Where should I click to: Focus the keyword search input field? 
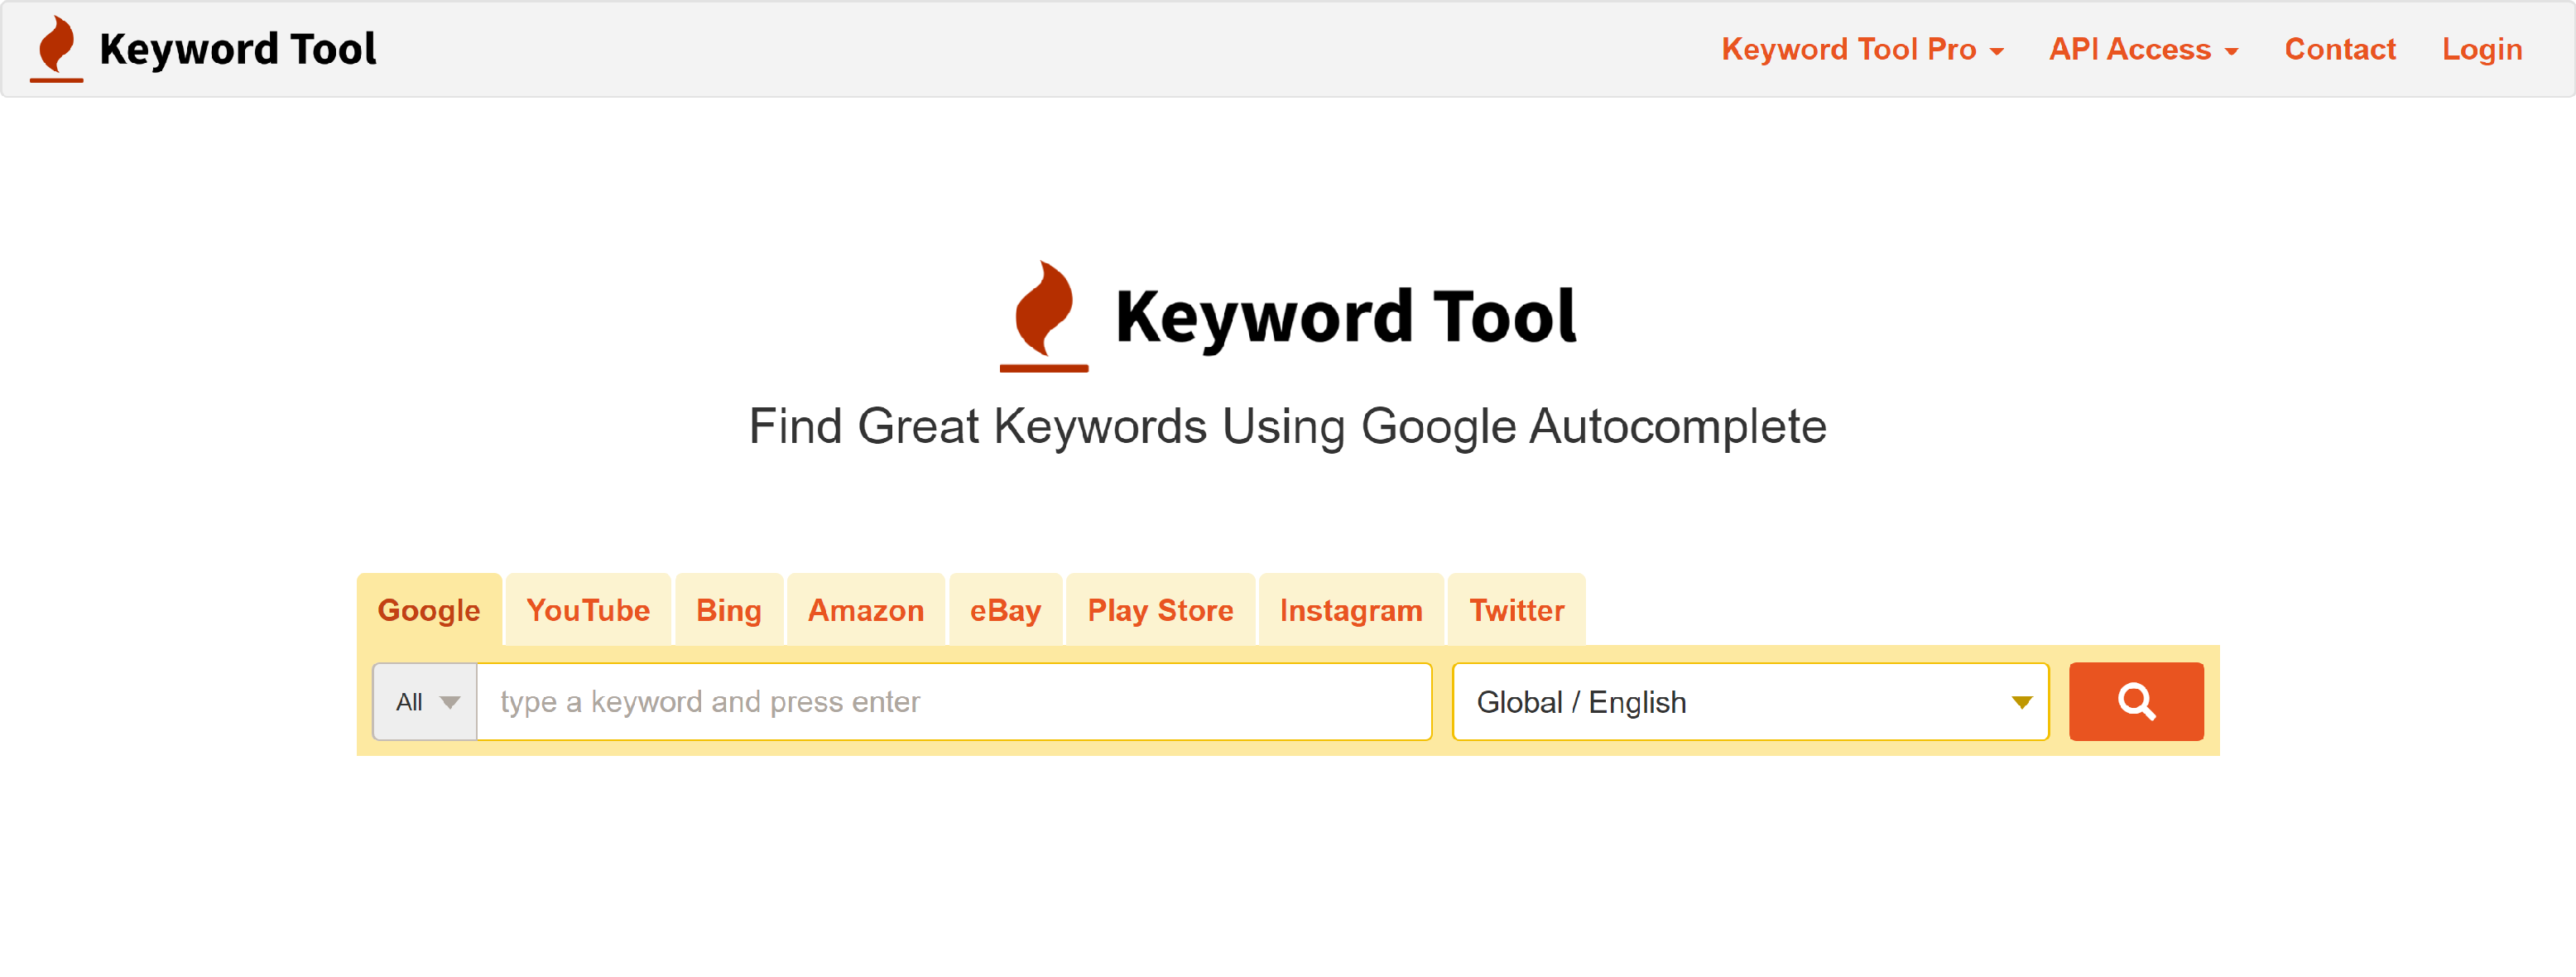click(x=954, y=701)
